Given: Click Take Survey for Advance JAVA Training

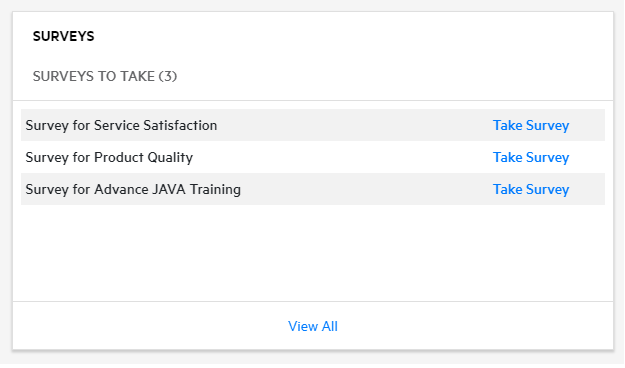Looking at the screenshot, I should coord(531,189).
